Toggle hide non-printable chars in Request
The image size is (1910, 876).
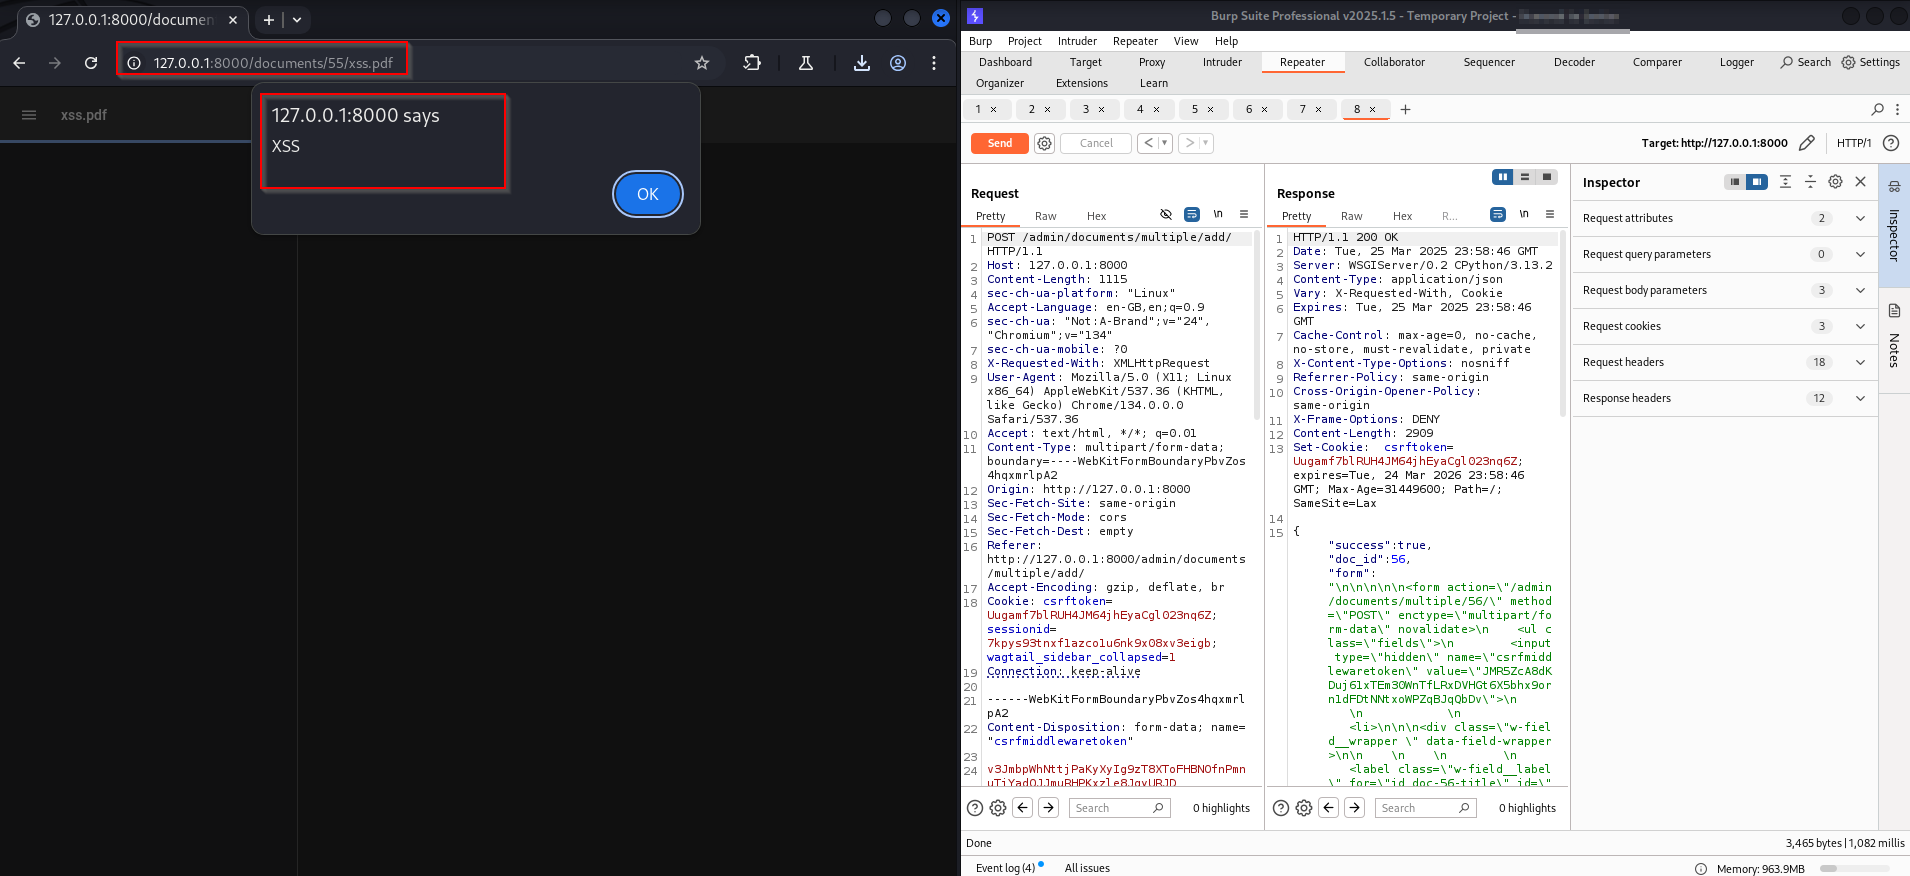pyautogui.click(x=1166, y=214)
